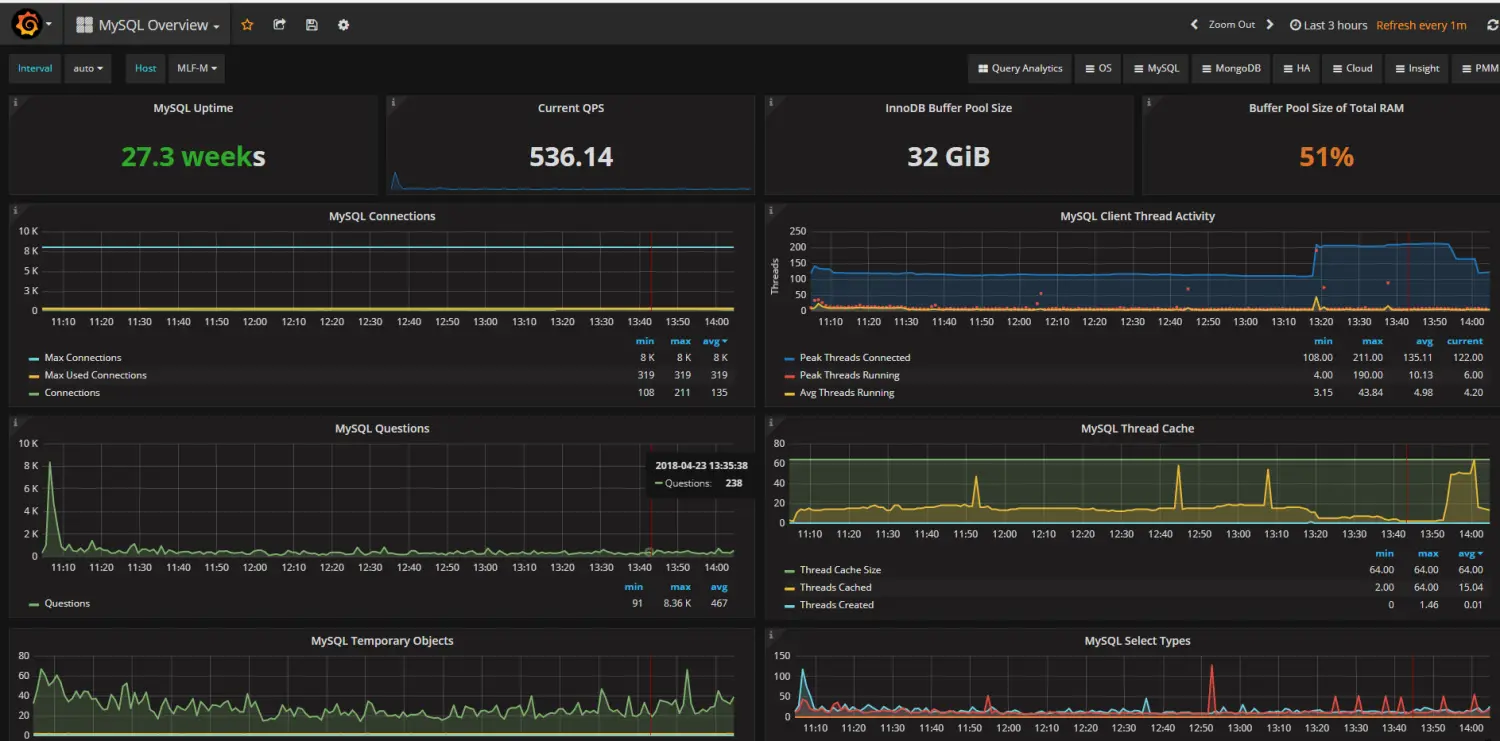The image size is (1500, 741).
Task: Open the MySQL Thread Cache panel title menu
Action: pos(1137,428)
